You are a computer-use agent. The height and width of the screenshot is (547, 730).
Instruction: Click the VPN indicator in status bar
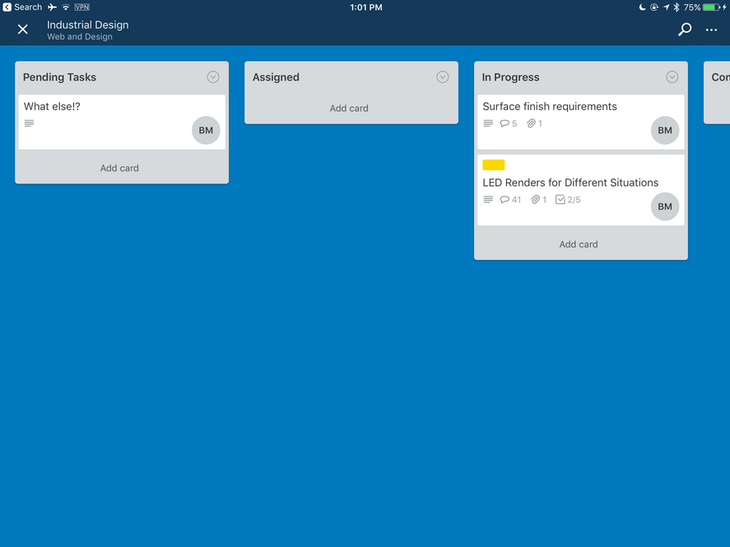[82, 7]
